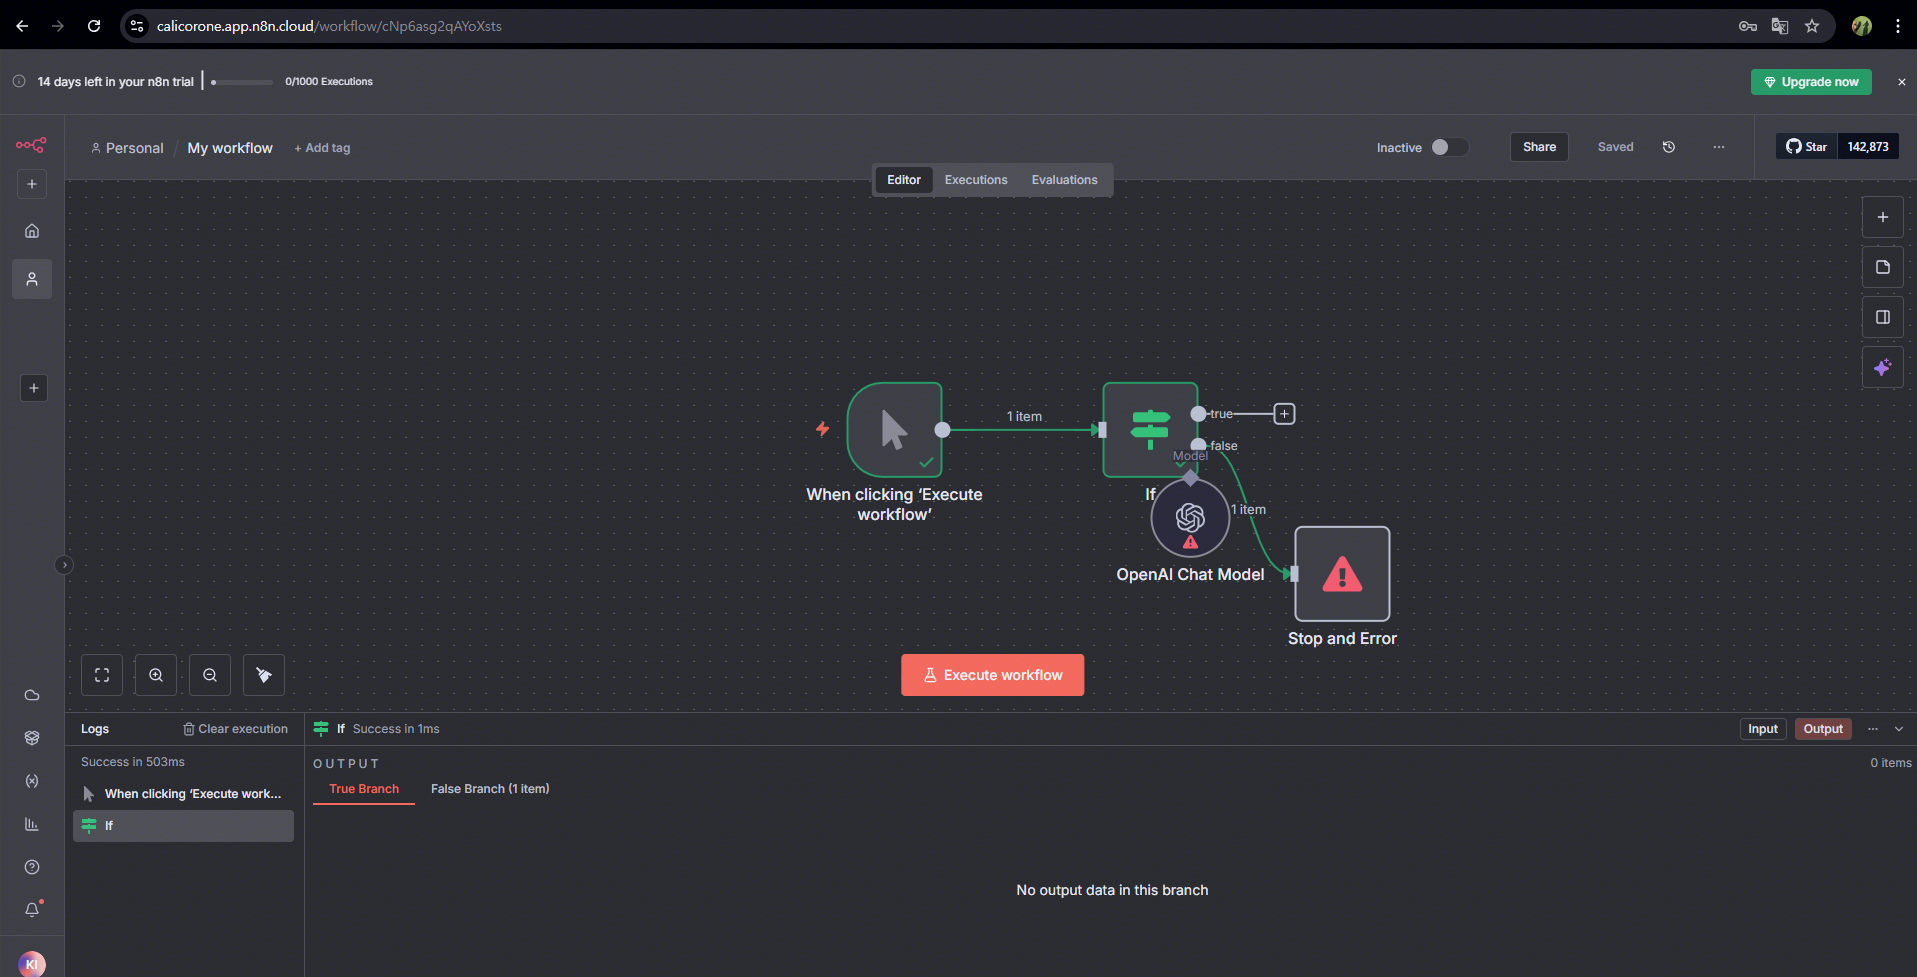Select the False Branch (1 item) tab
1917x977 pixels.
tap(490, 789)
